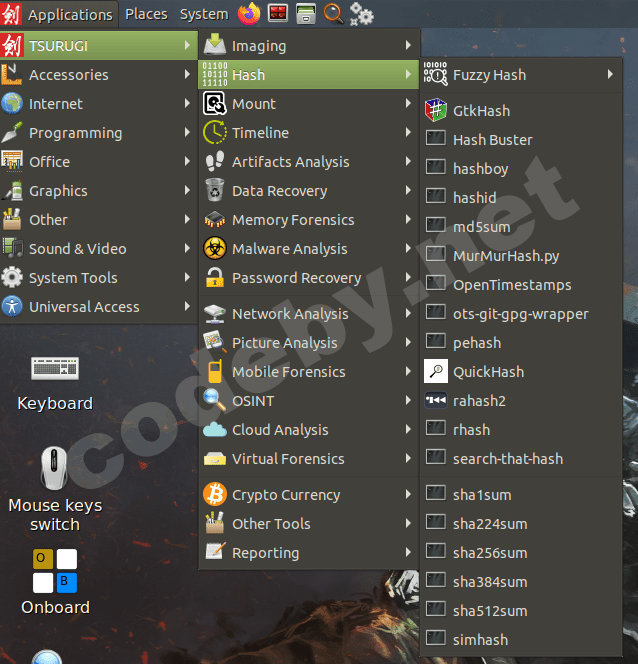This screenshot has height=664, width=638.
Task: Click the Data Recovery trash icon
Action: 215,190
